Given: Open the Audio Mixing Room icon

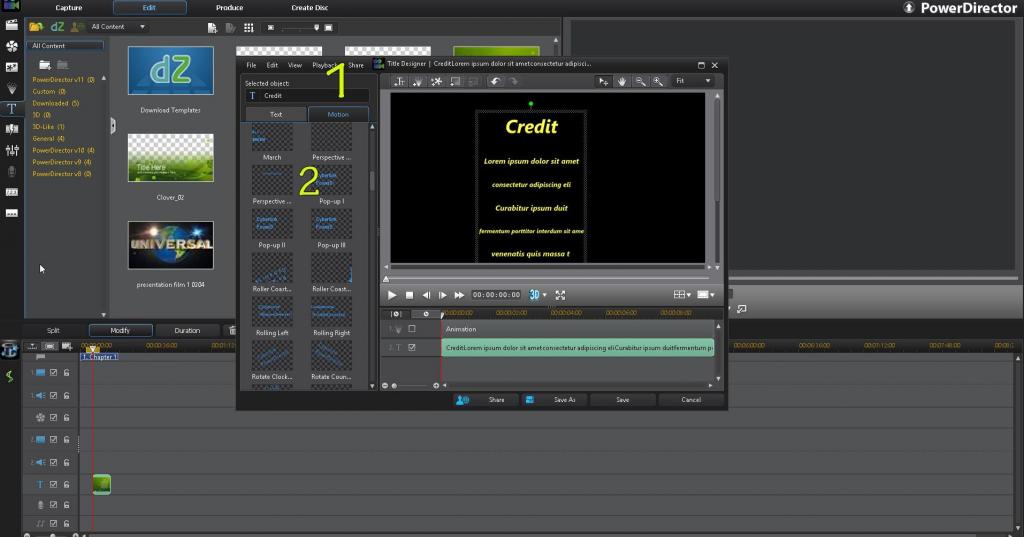Looking at the screenshot, I should [x=11, y=150].
